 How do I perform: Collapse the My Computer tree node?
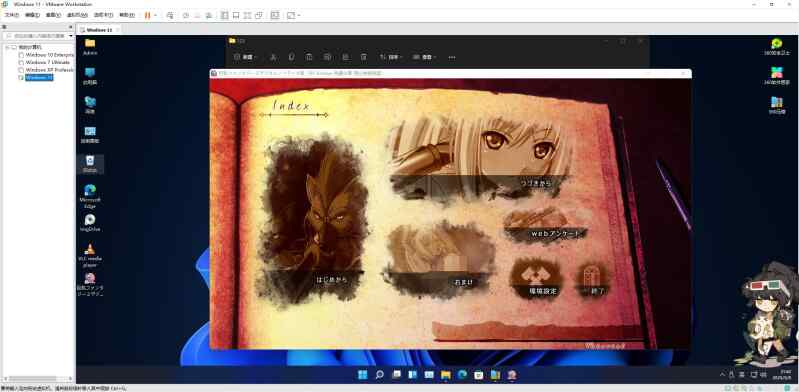pyautogui.click(x=7, y=47)
